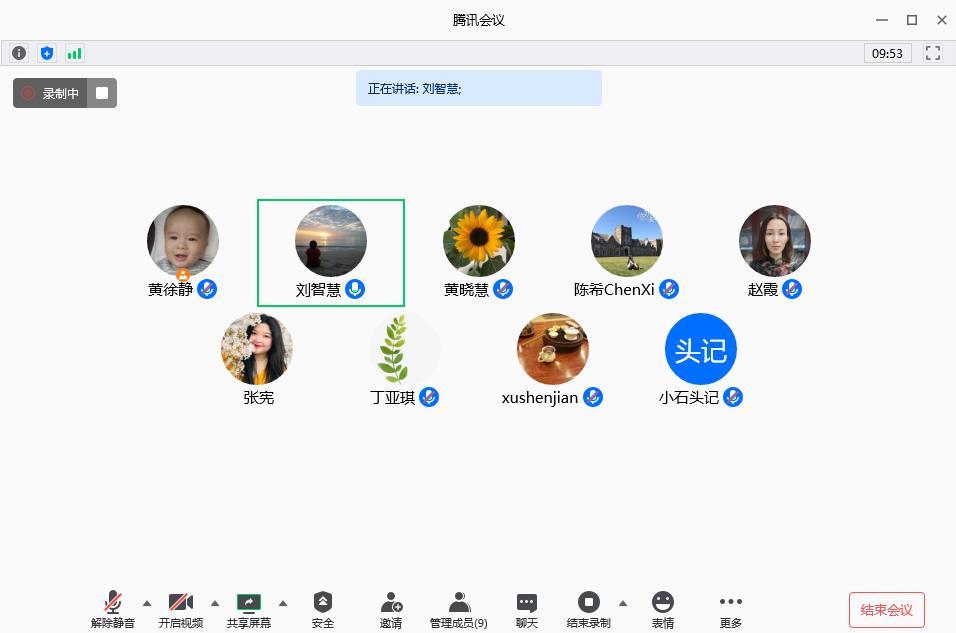Screen dimensions: 956x633
Task: Expand share options arrow beside 共享屏幕
Action: [283, 604]
